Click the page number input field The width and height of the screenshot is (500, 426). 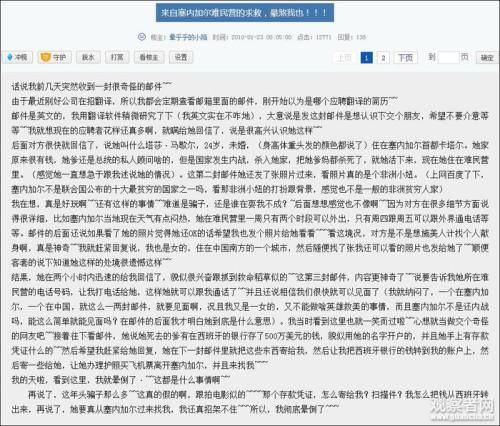click(448, 58)
